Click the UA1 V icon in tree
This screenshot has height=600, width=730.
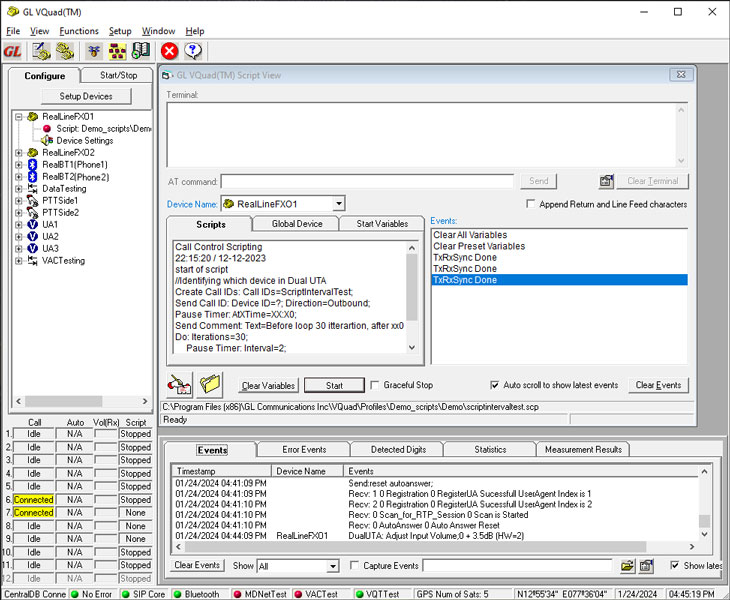click(x=33, y=224)
